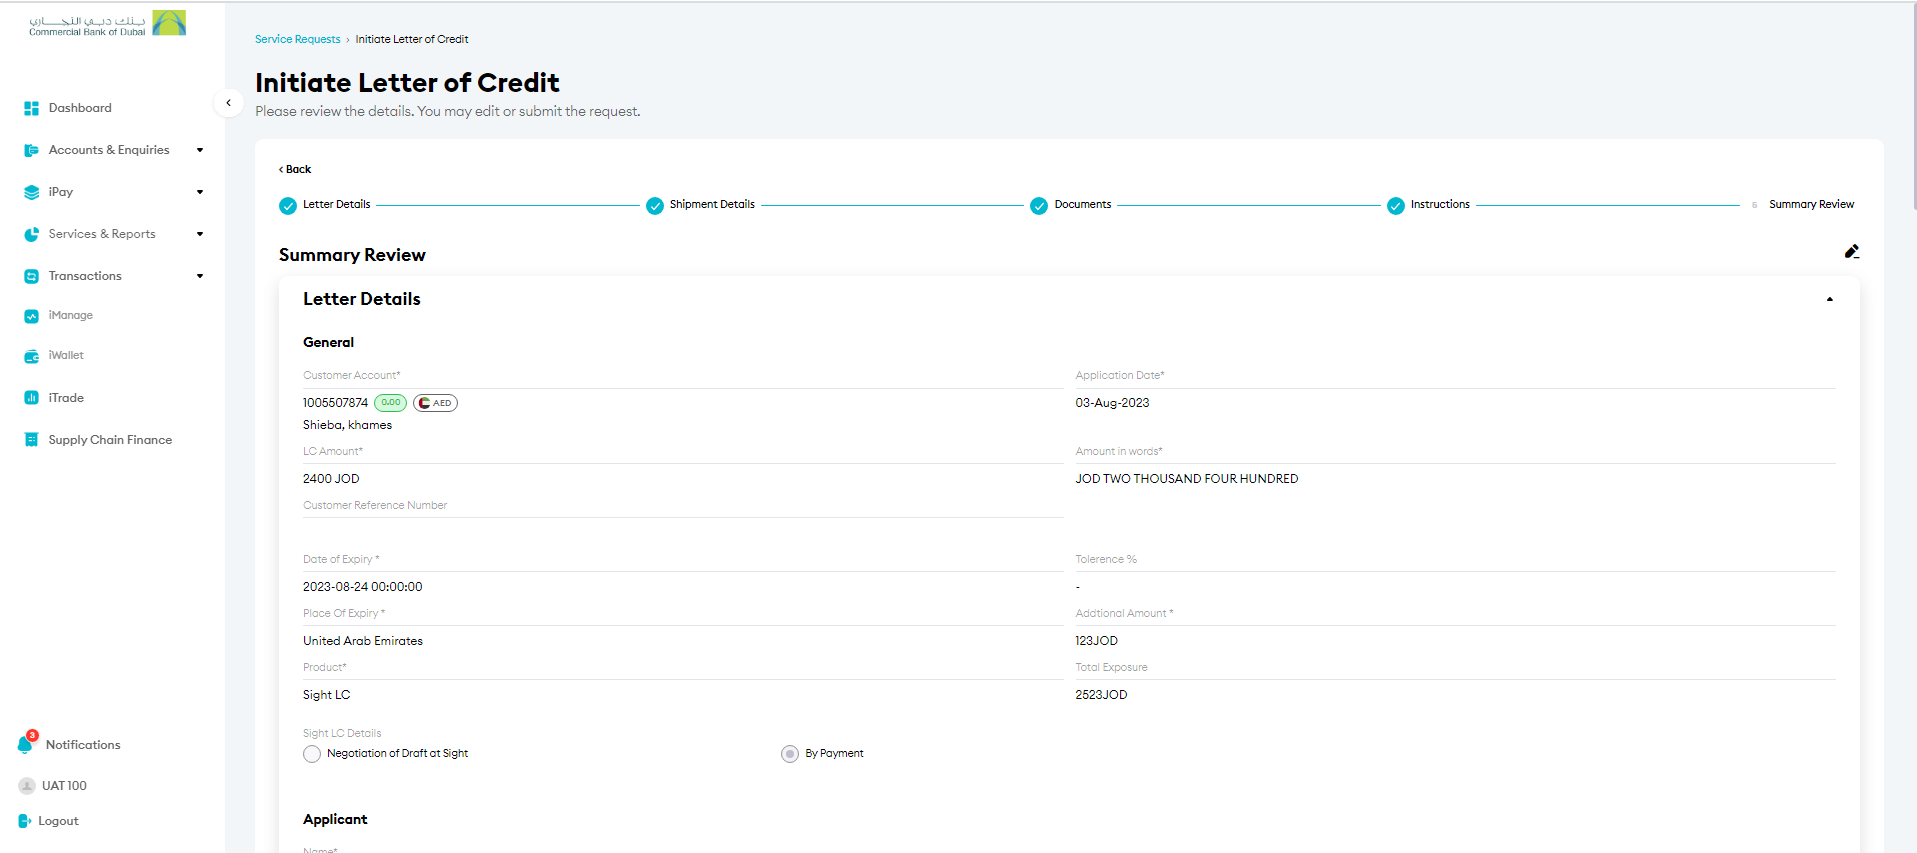Click the account number 1005507874

pos(335,403)
